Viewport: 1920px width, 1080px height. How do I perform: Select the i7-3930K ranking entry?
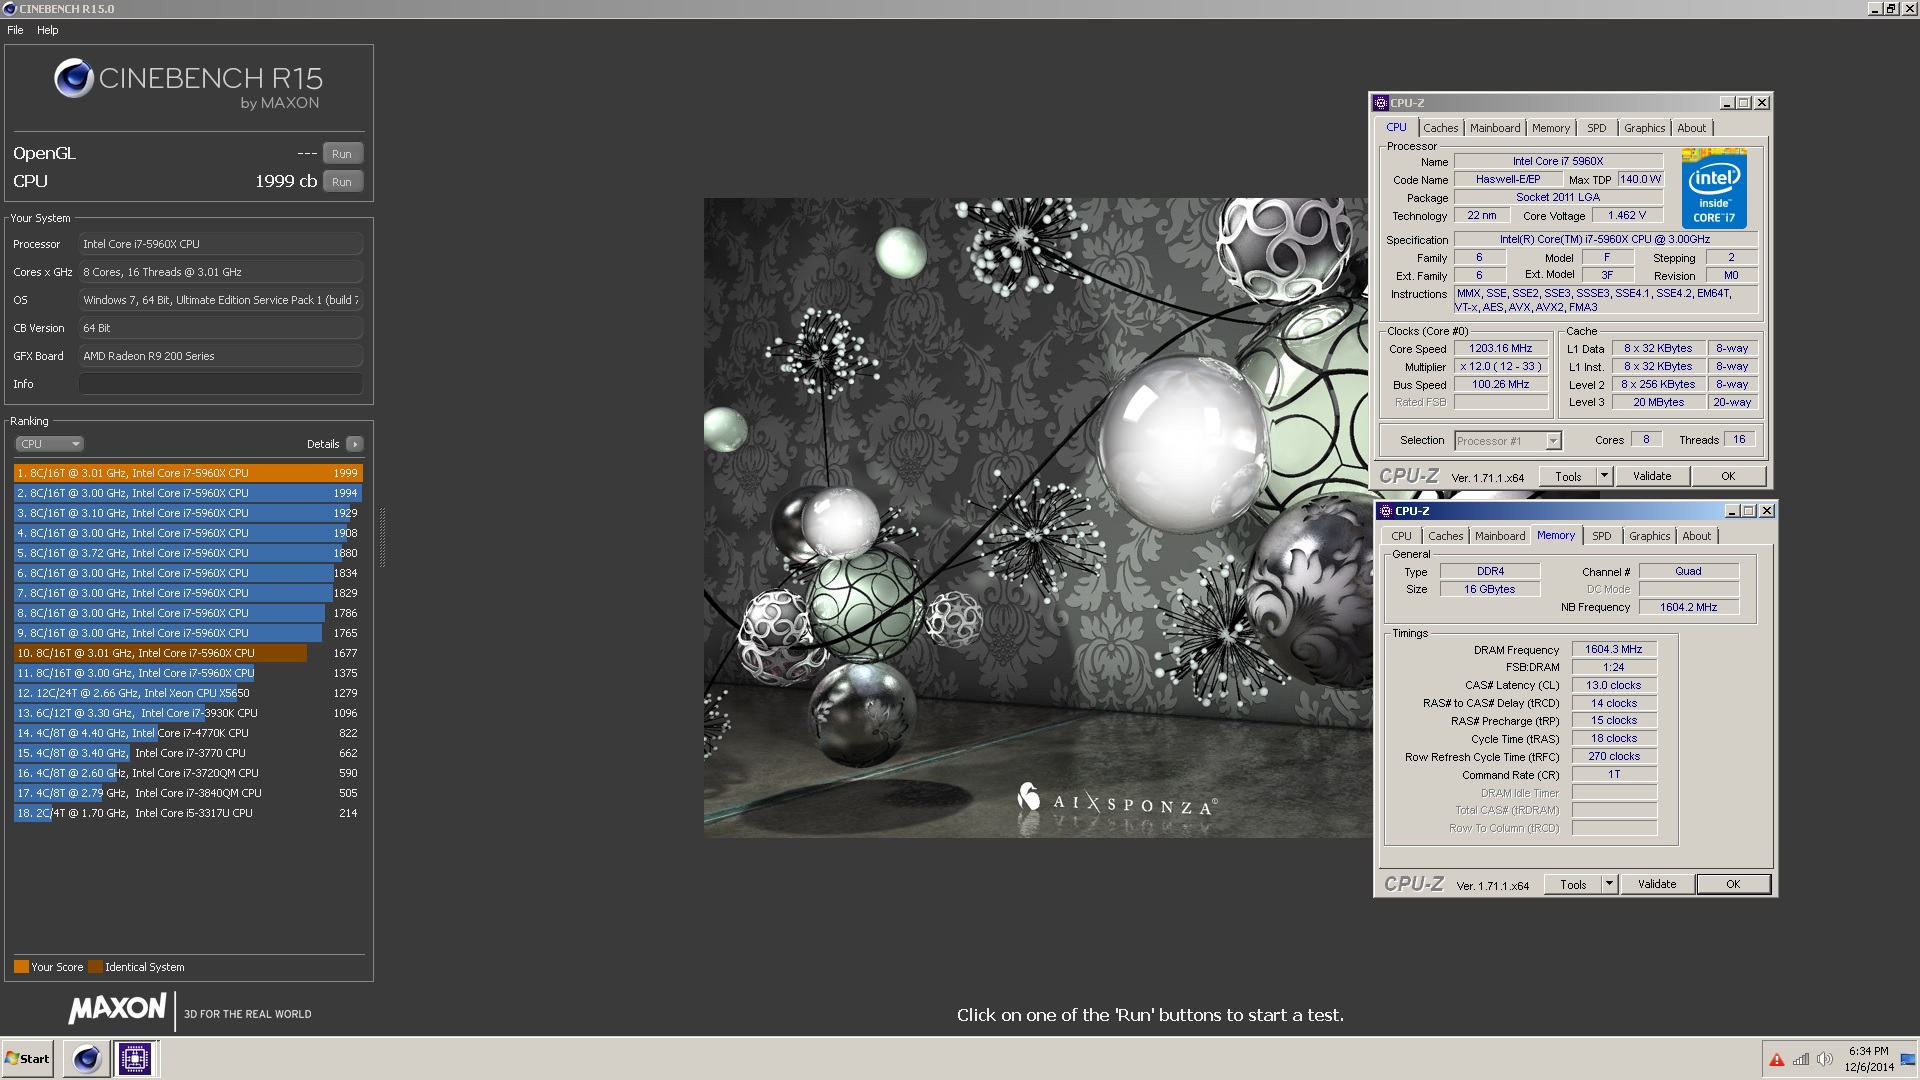188,713
